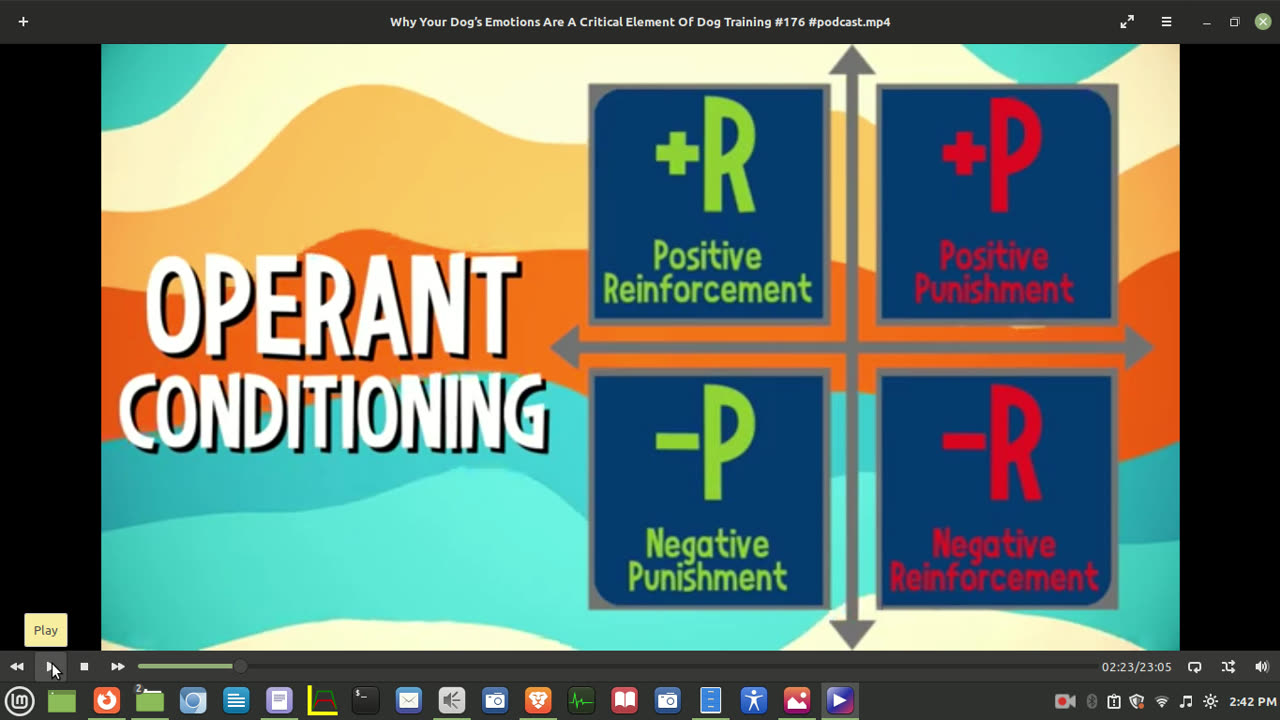
Task: Toggle repeat playback mode
Action: (1195, 666)
